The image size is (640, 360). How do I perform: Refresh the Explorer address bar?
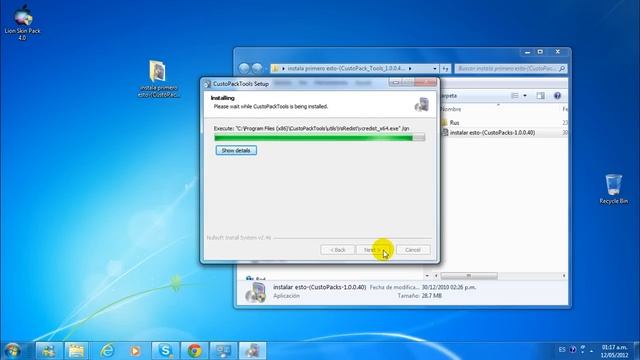[445, 69]
